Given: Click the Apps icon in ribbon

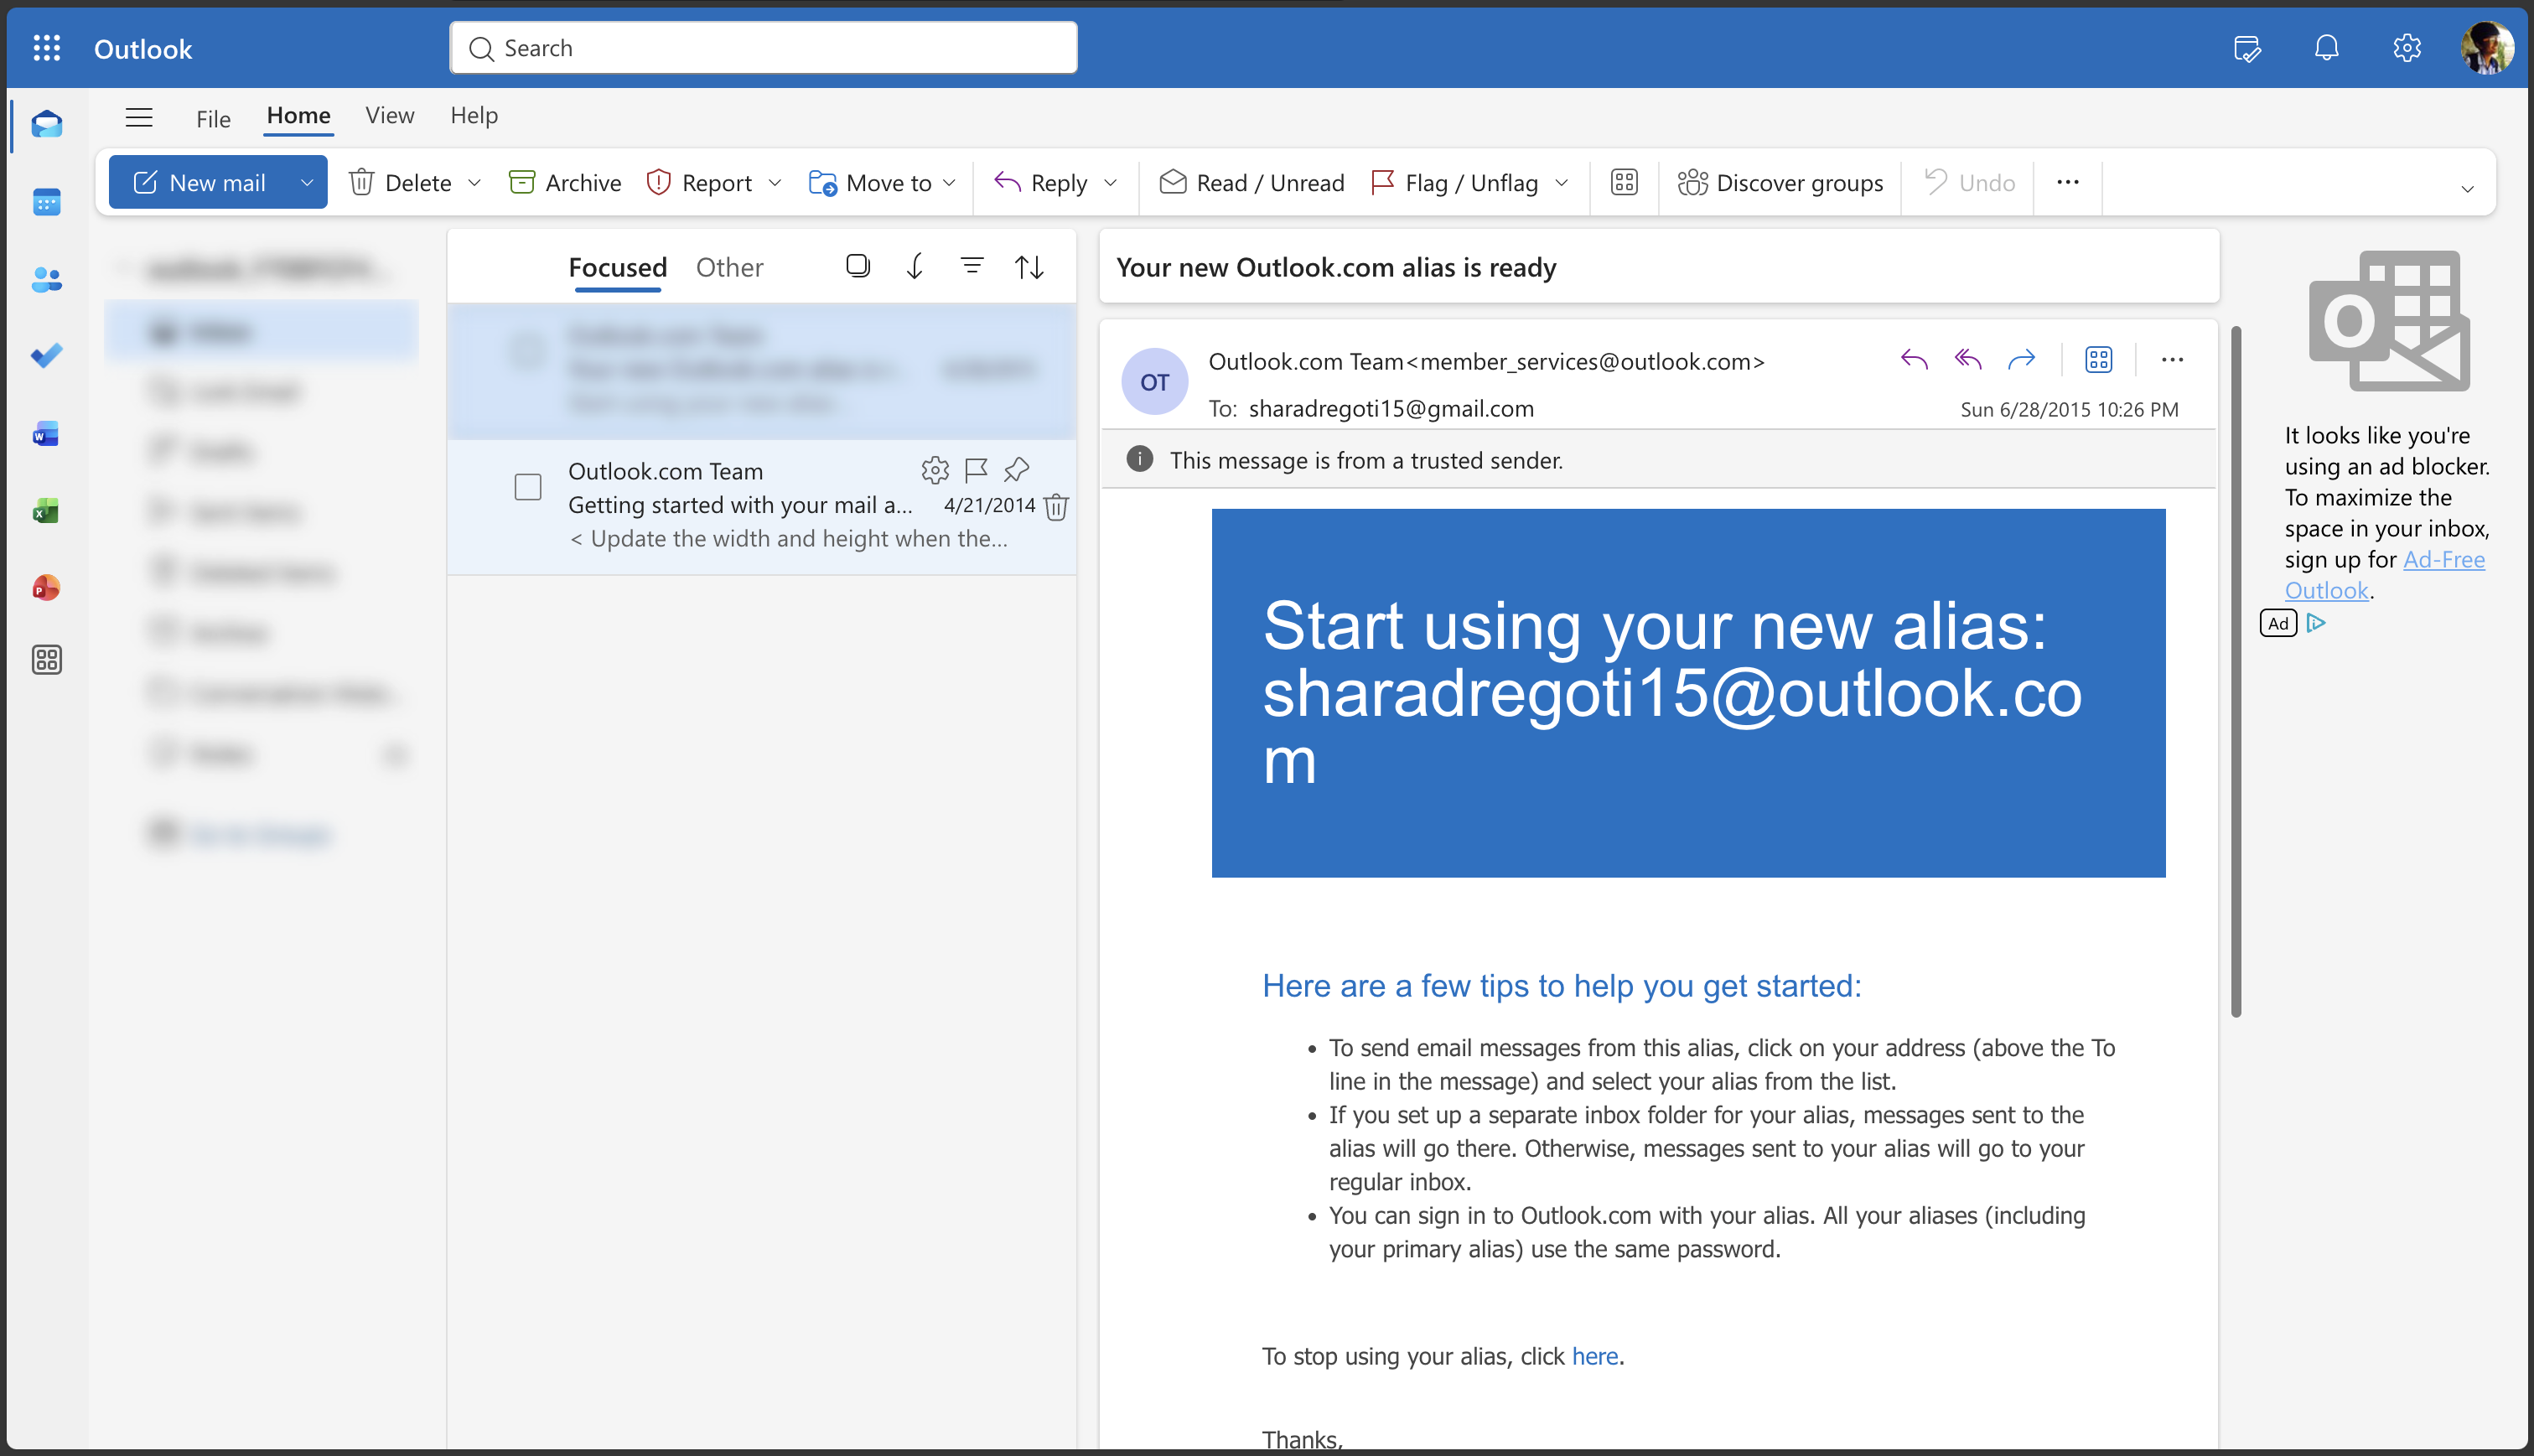Looking at the screenshot, I should (1624, 182).
